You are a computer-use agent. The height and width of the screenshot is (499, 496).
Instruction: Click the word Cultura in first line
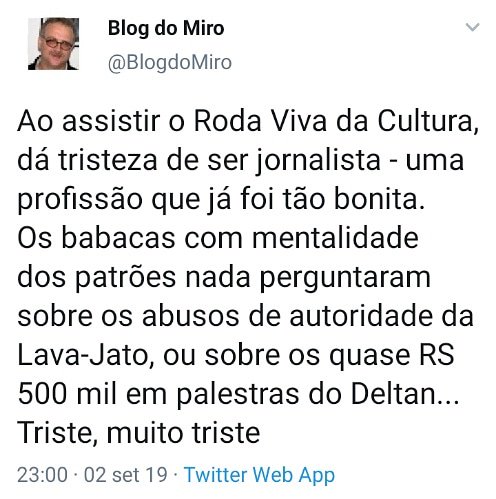click(x=428, y=121)
